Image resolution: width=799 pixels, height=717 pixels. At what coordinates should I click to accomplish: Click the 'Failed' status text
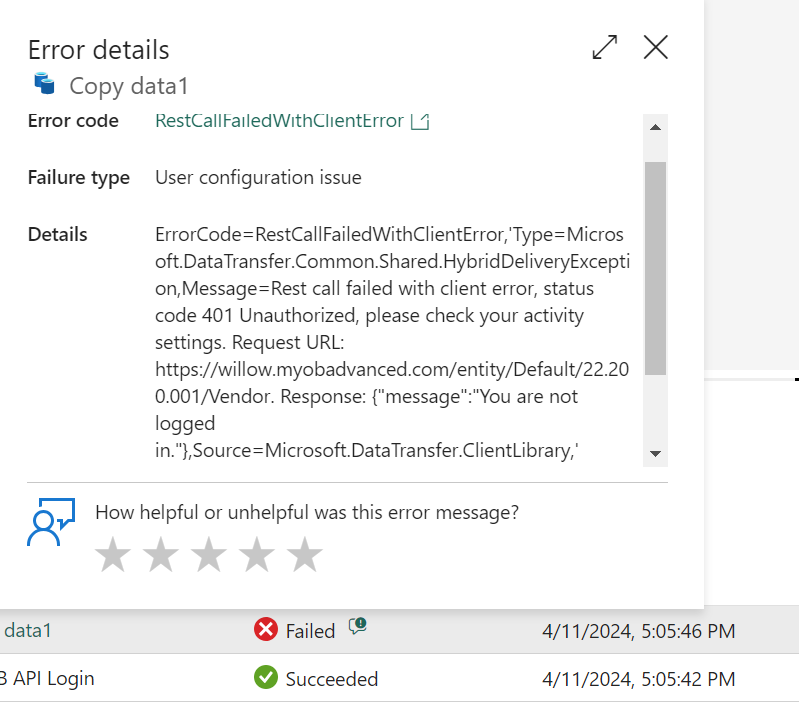310,631
